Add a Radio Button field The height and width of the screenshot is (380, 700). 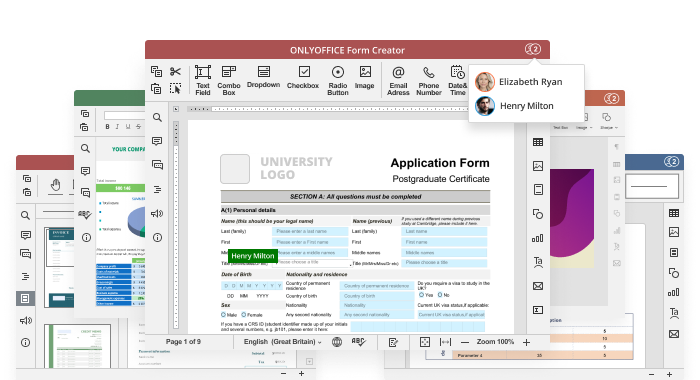point(338,80)
